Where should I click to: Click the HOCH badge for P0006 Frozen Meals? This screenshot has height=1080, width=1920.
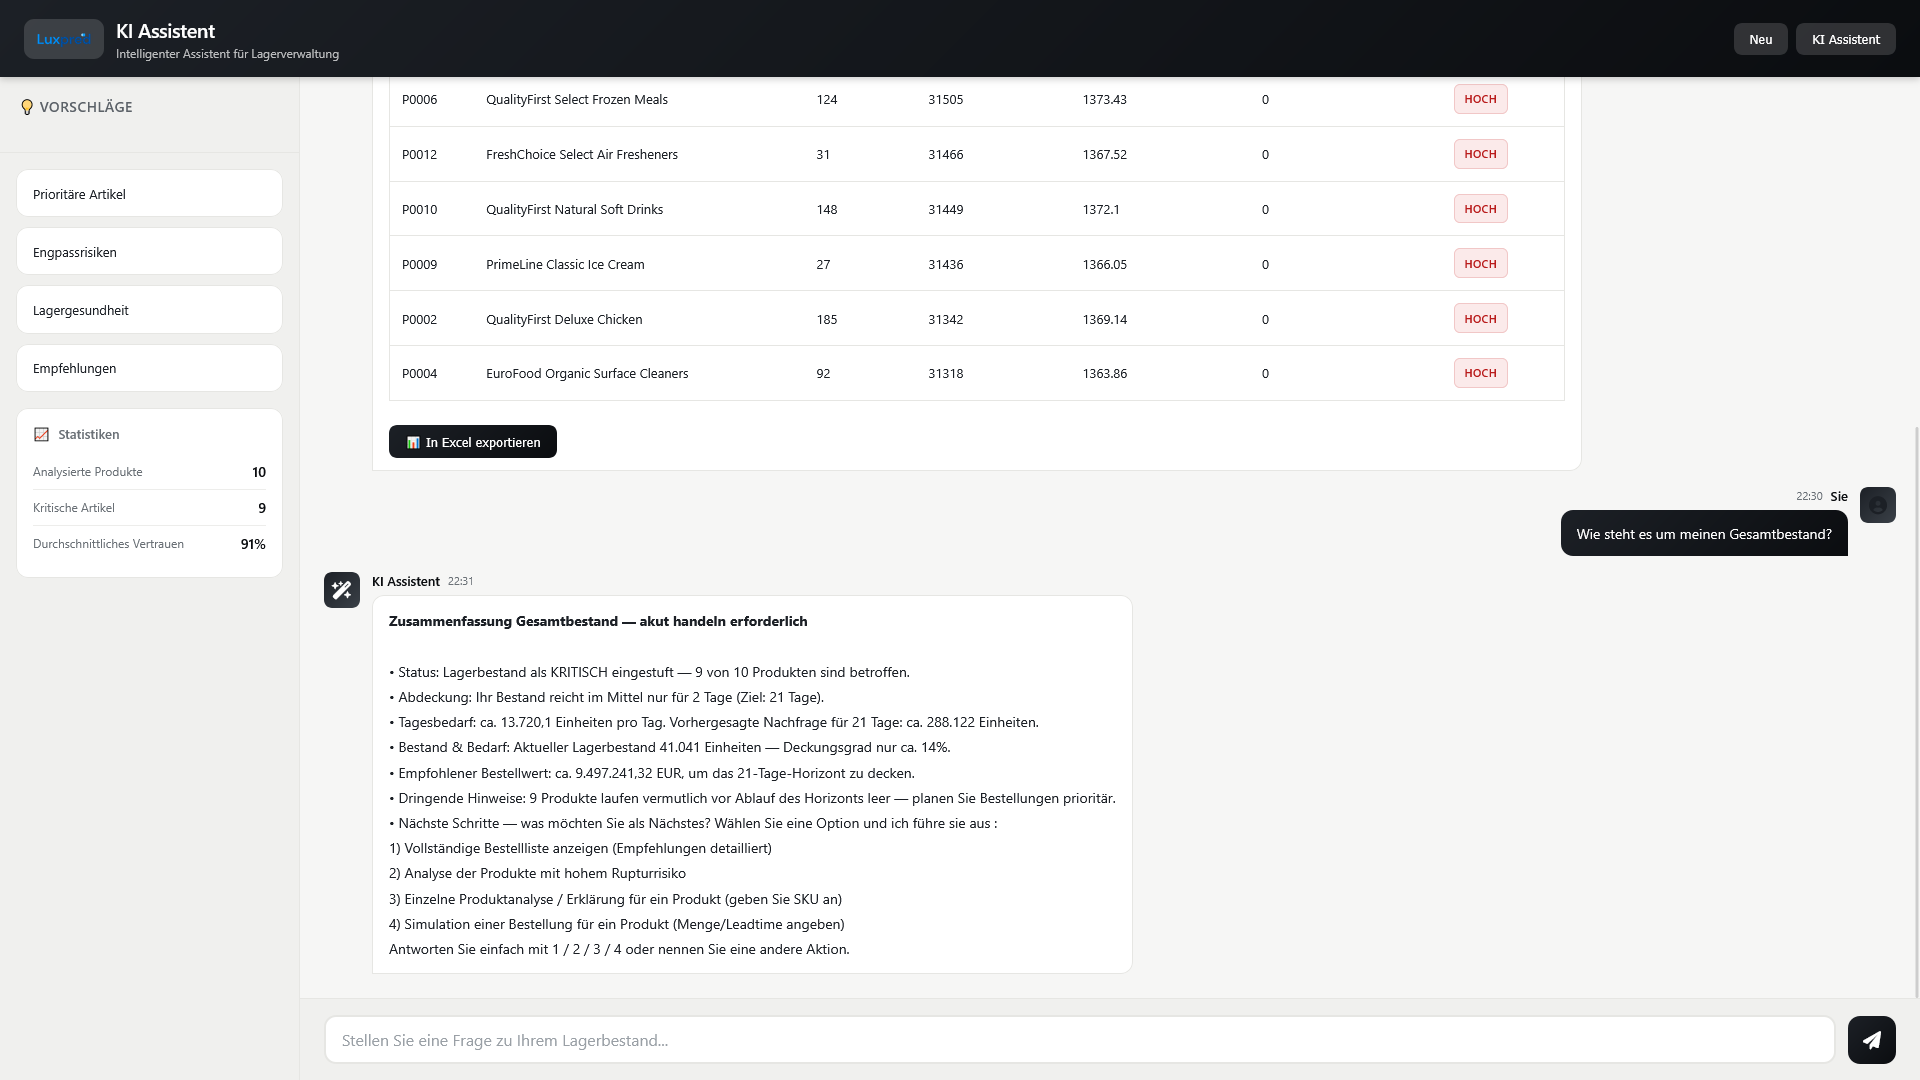pos(1480,99)
